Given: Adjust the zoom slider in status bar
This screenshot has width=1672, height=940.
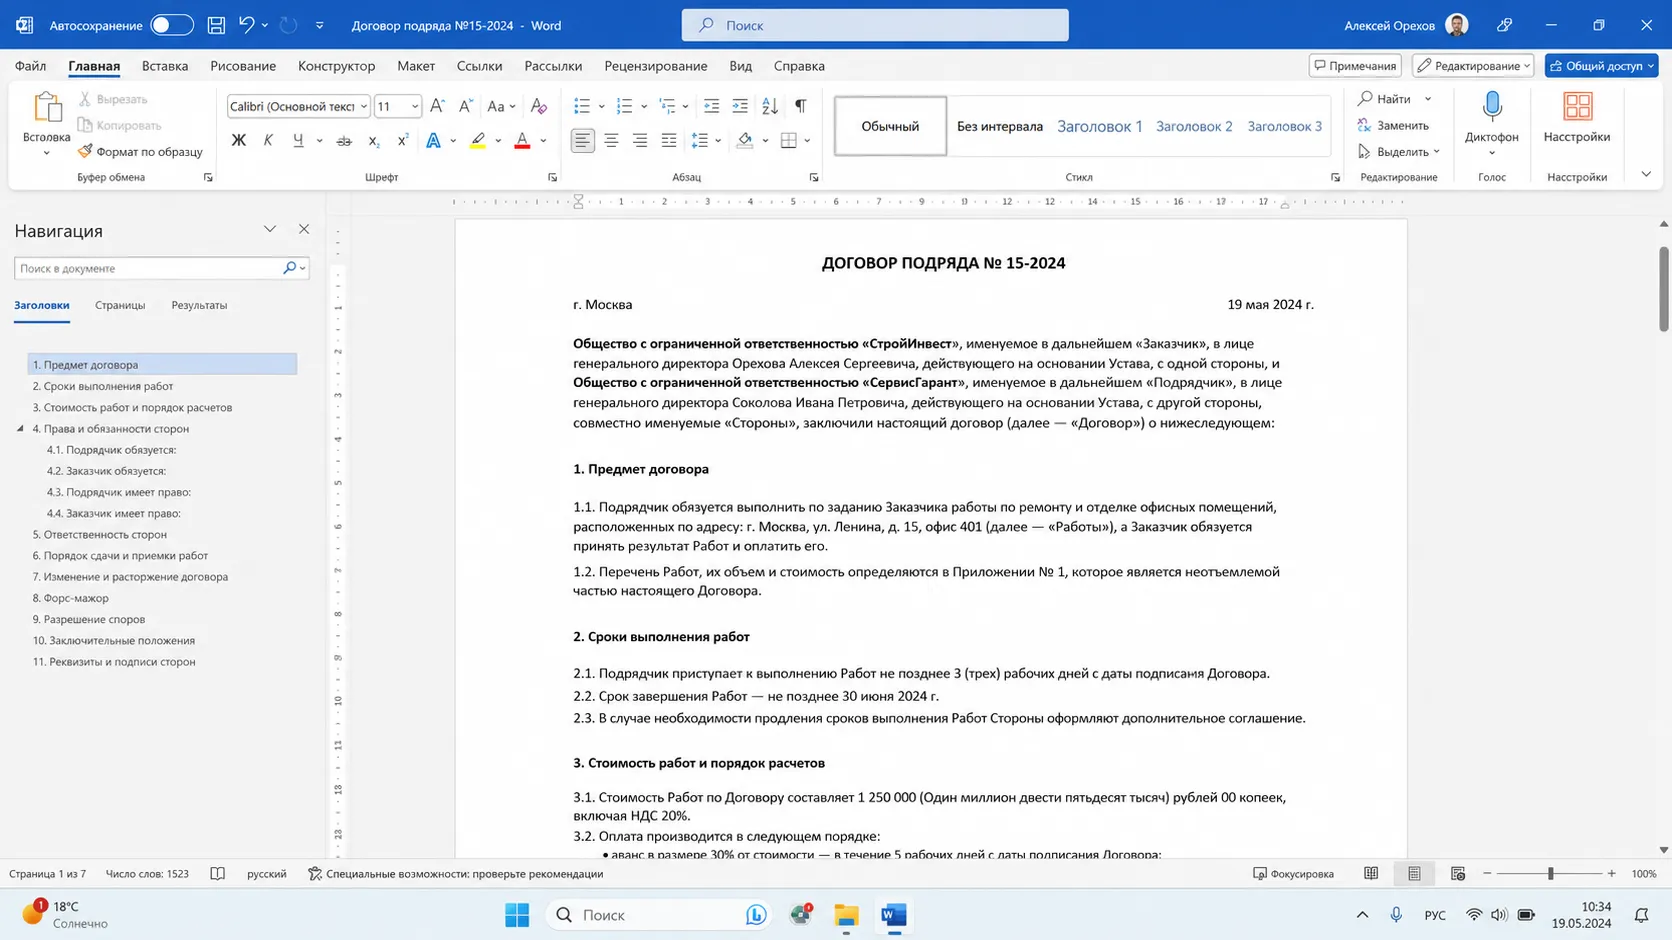Looking at the screenshot, I should click(1550, 874).
